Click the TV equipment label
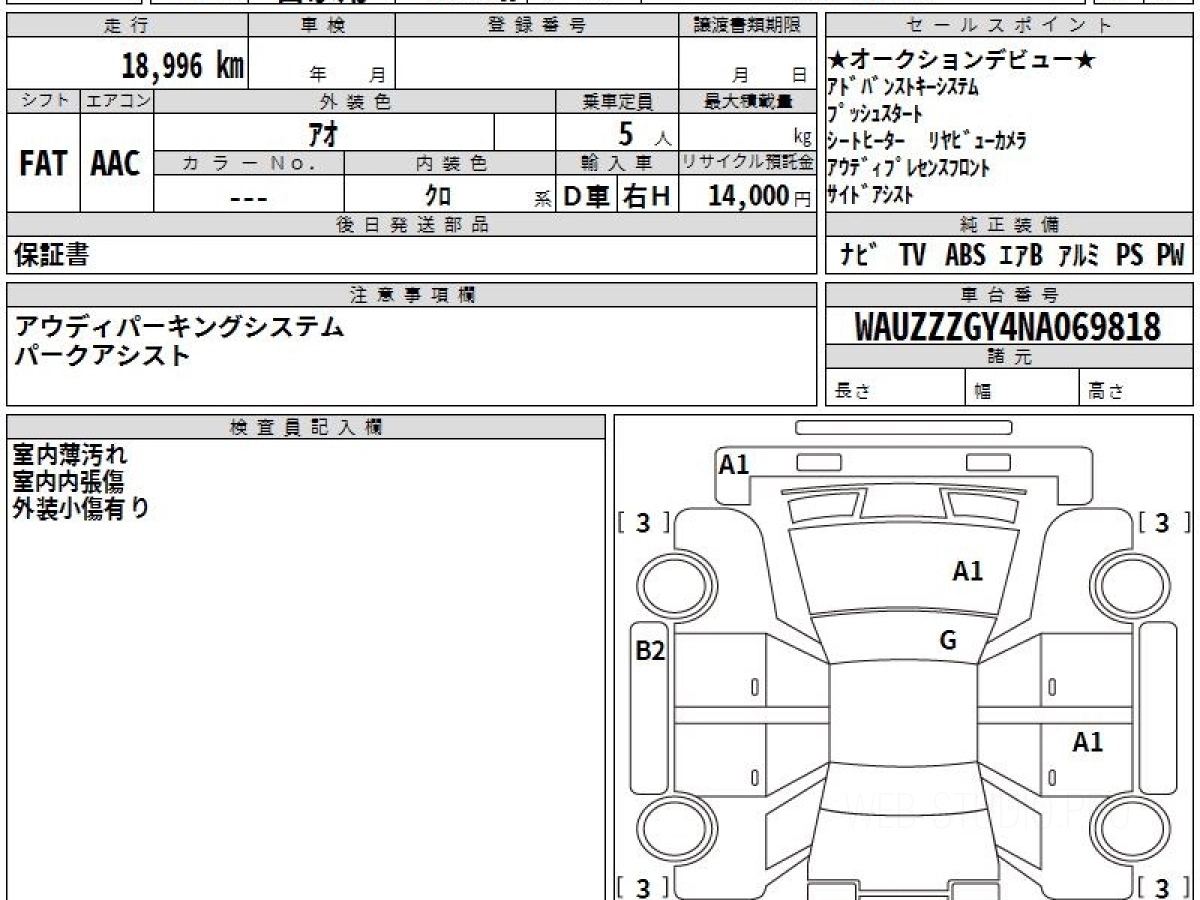 (x=912, y=256)
